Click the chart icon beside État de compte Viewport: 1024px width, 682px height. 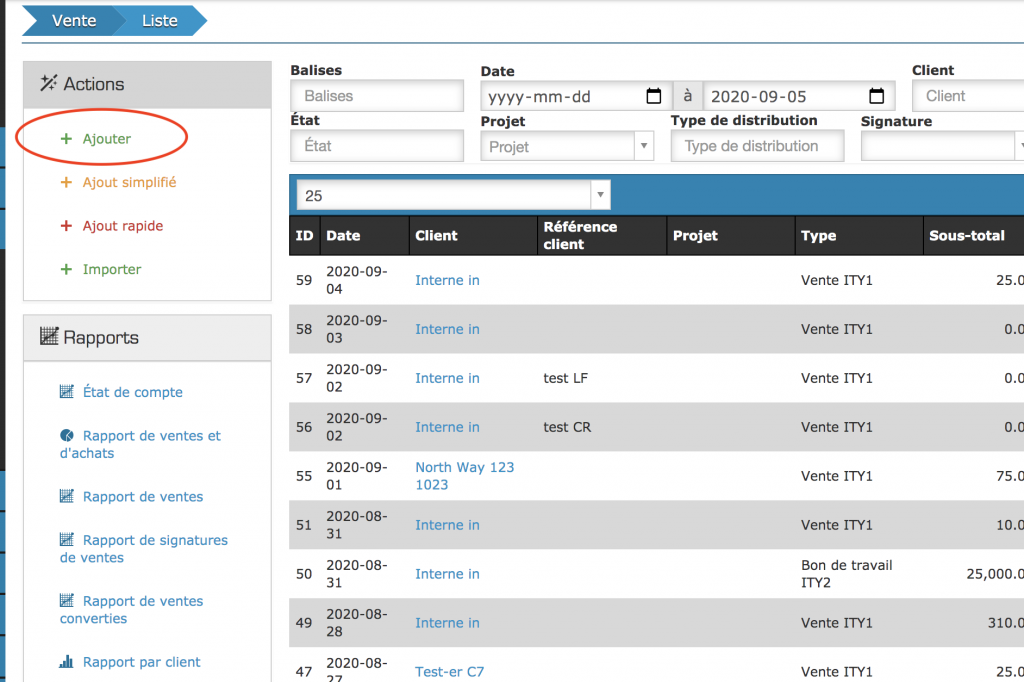pos(67,392)
